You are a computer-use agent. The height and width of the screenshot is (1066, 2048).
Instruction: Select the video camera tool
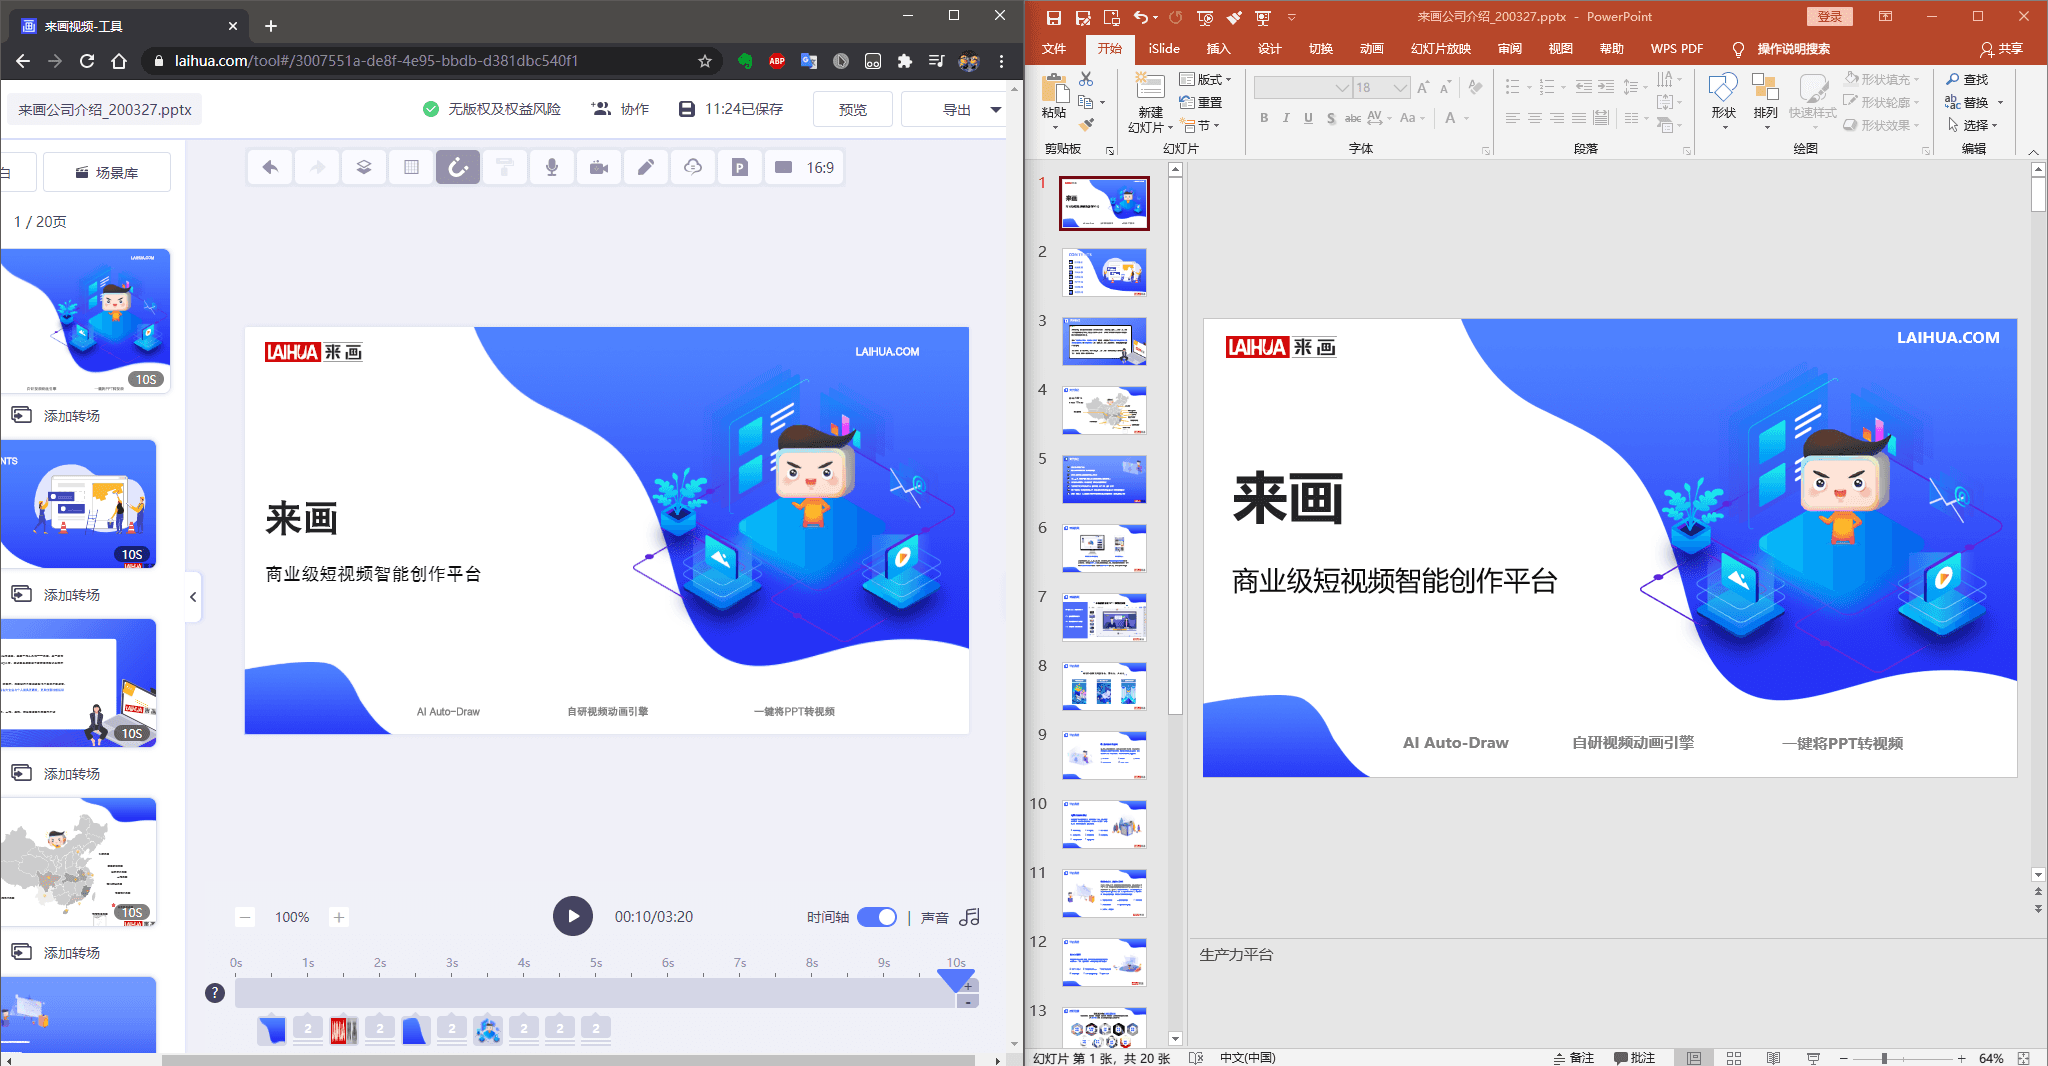[x=599, y=167]
